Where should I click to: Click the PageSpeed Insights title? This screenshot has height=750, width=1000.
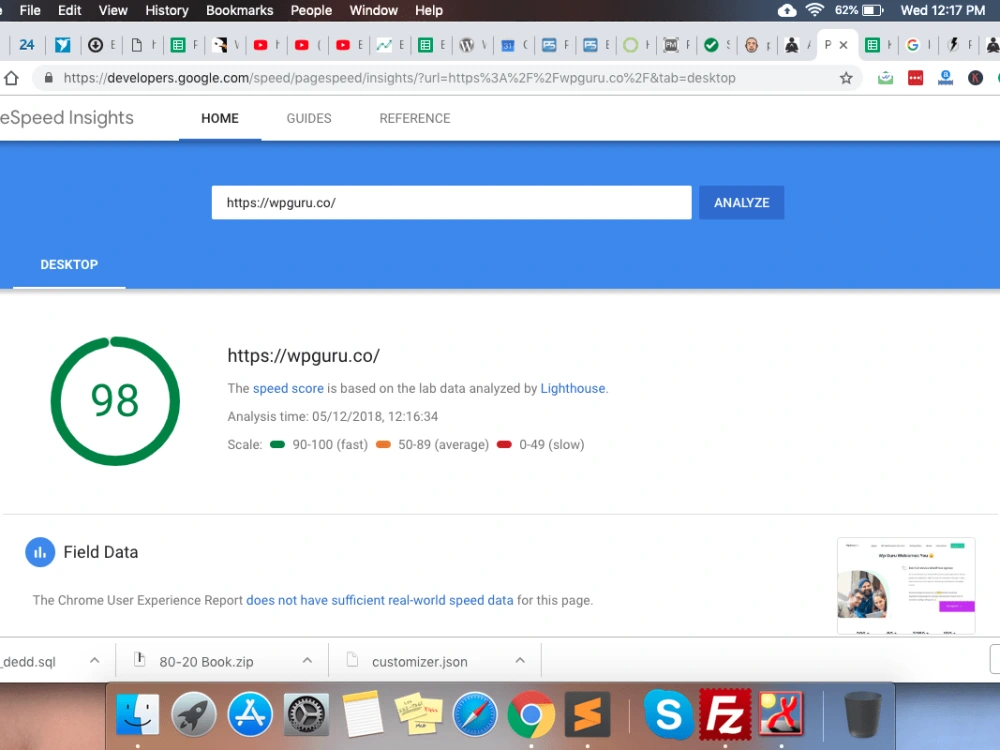(67, 117)
